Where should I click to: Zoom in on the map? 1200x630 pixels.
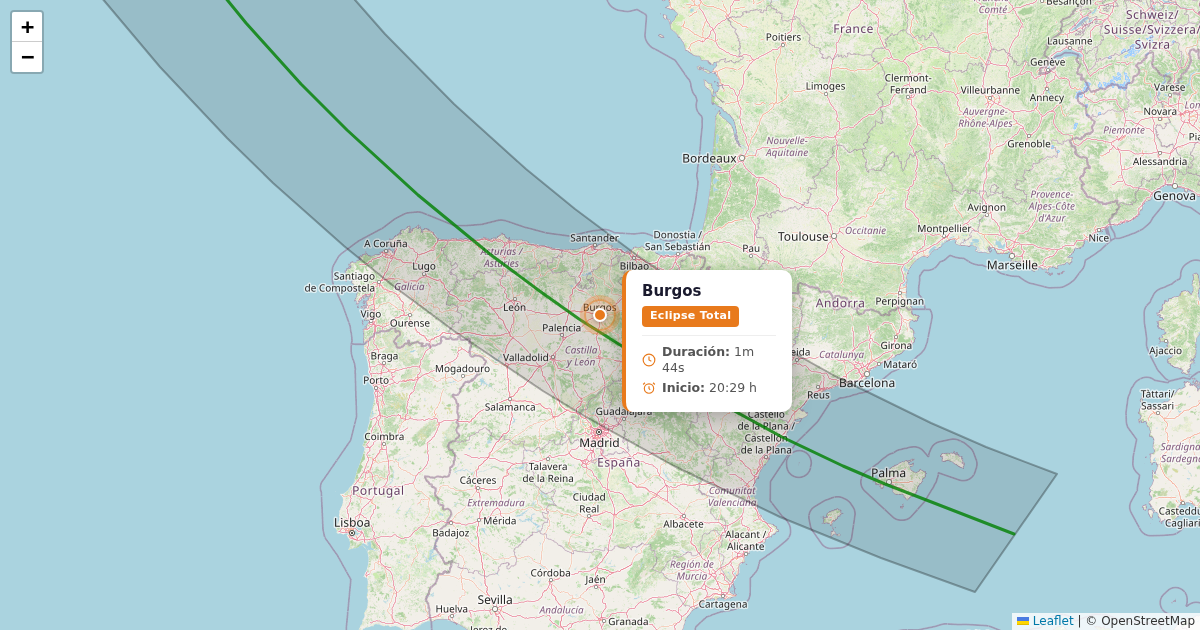click(x=27, y=27)
